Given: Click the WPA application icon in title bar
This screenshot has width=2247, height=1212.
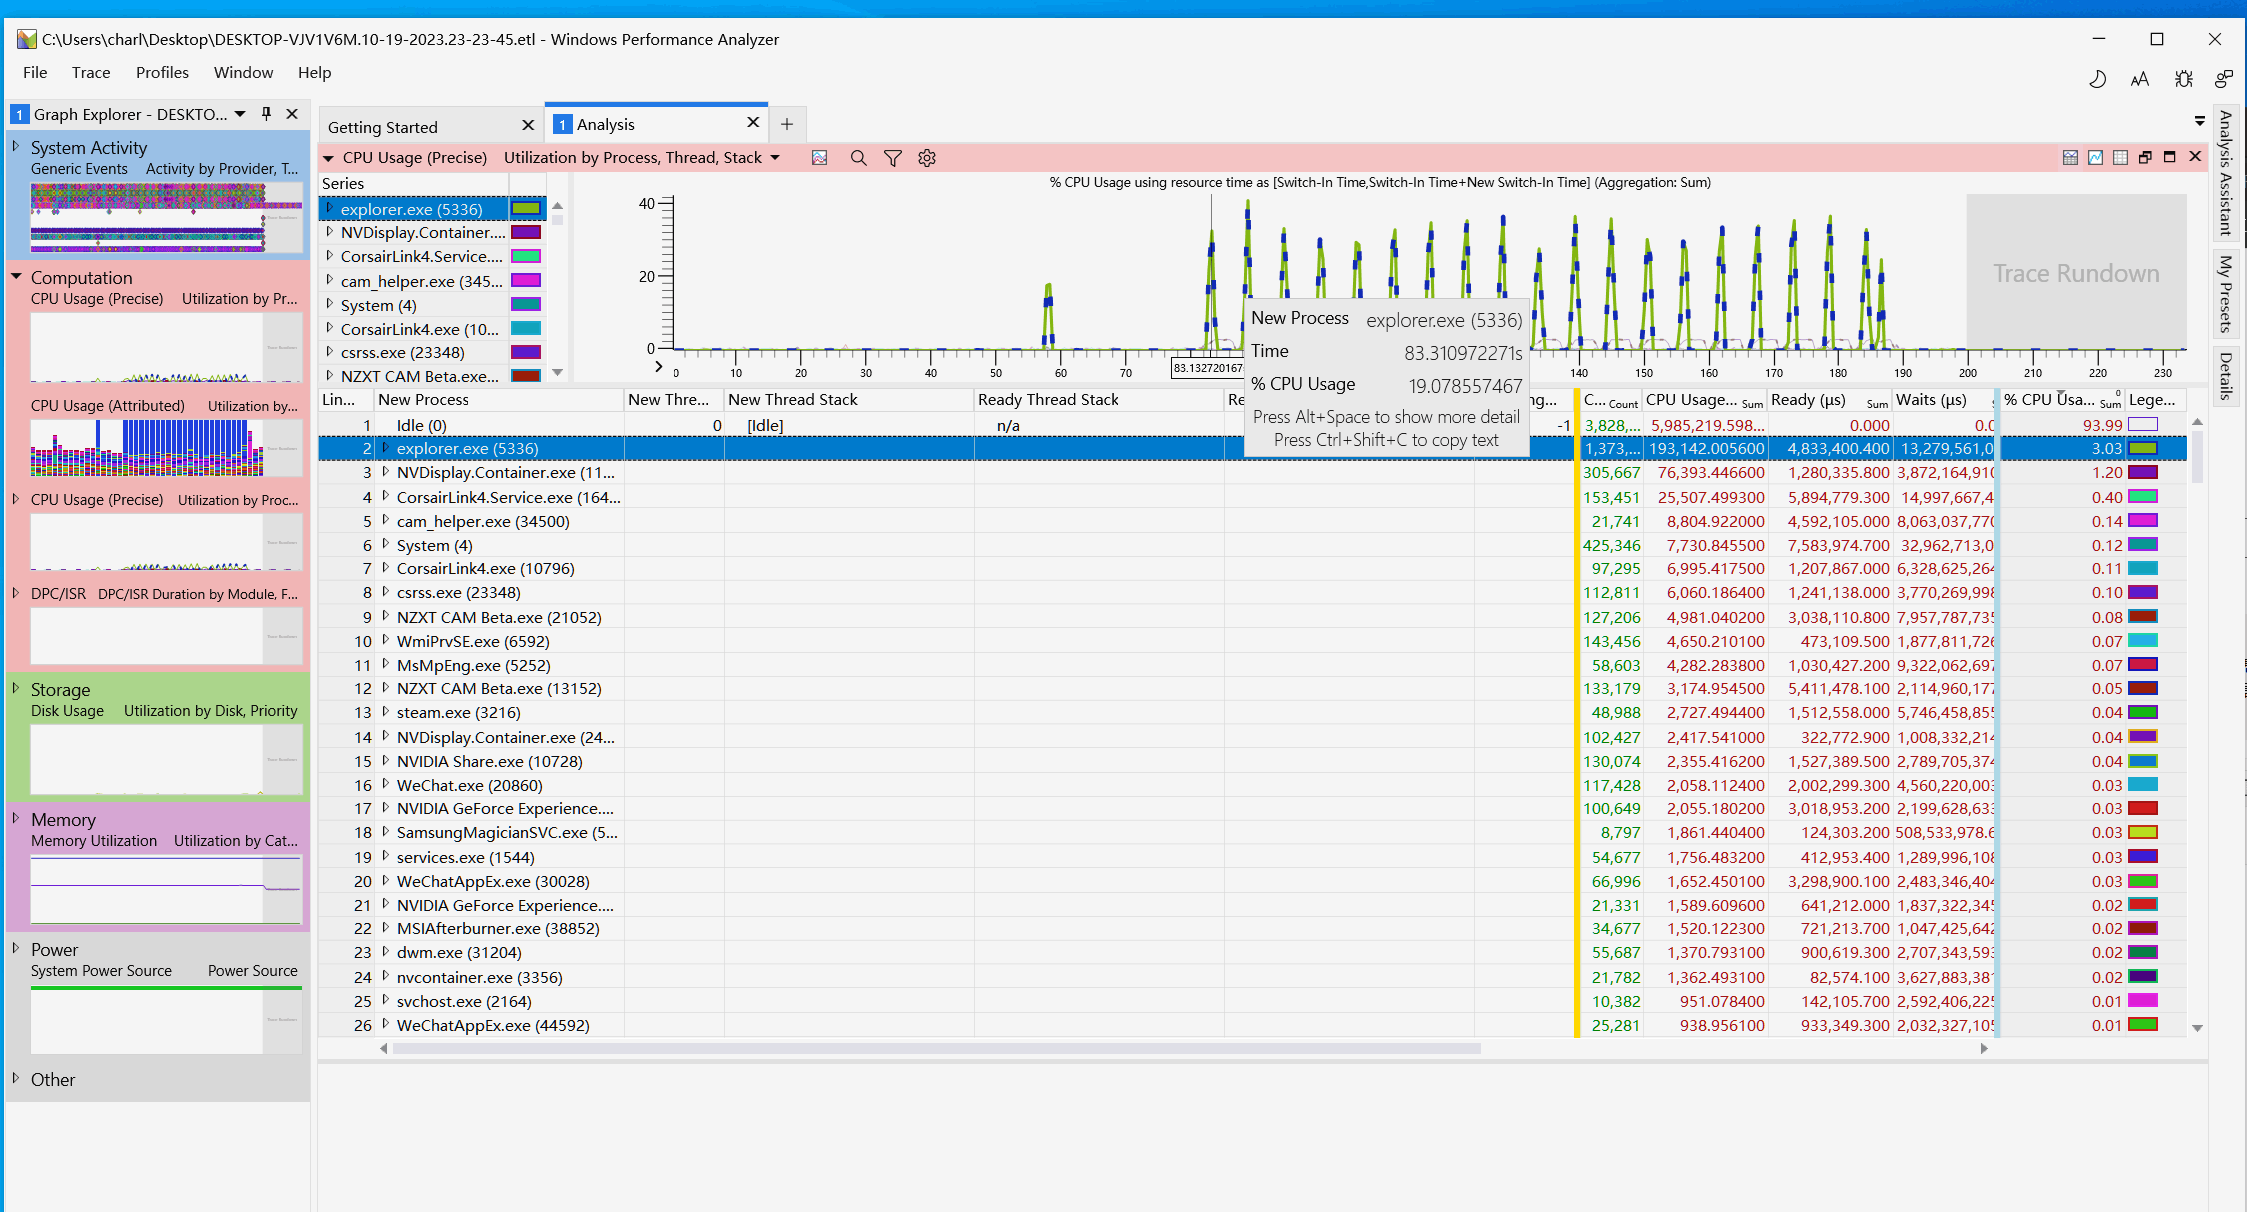Looking at the screenshot, I should (x=27, y=39).
